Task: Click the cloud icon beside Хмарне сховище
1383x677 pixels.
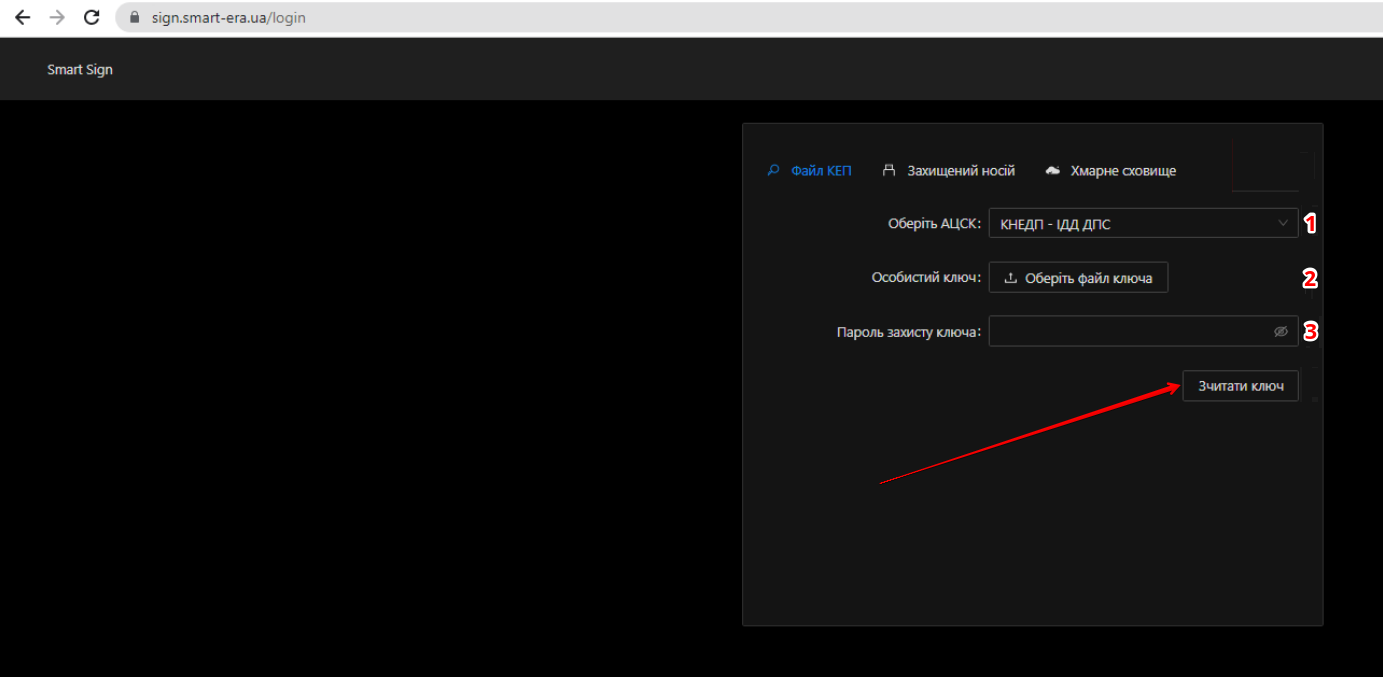Action: coord(1052,171)
